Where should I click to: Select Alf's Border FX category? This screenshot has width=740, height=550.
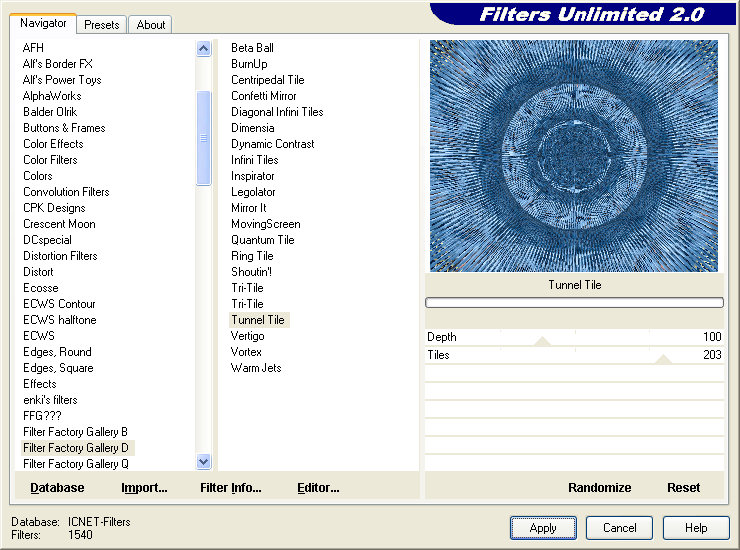point(58,64)
